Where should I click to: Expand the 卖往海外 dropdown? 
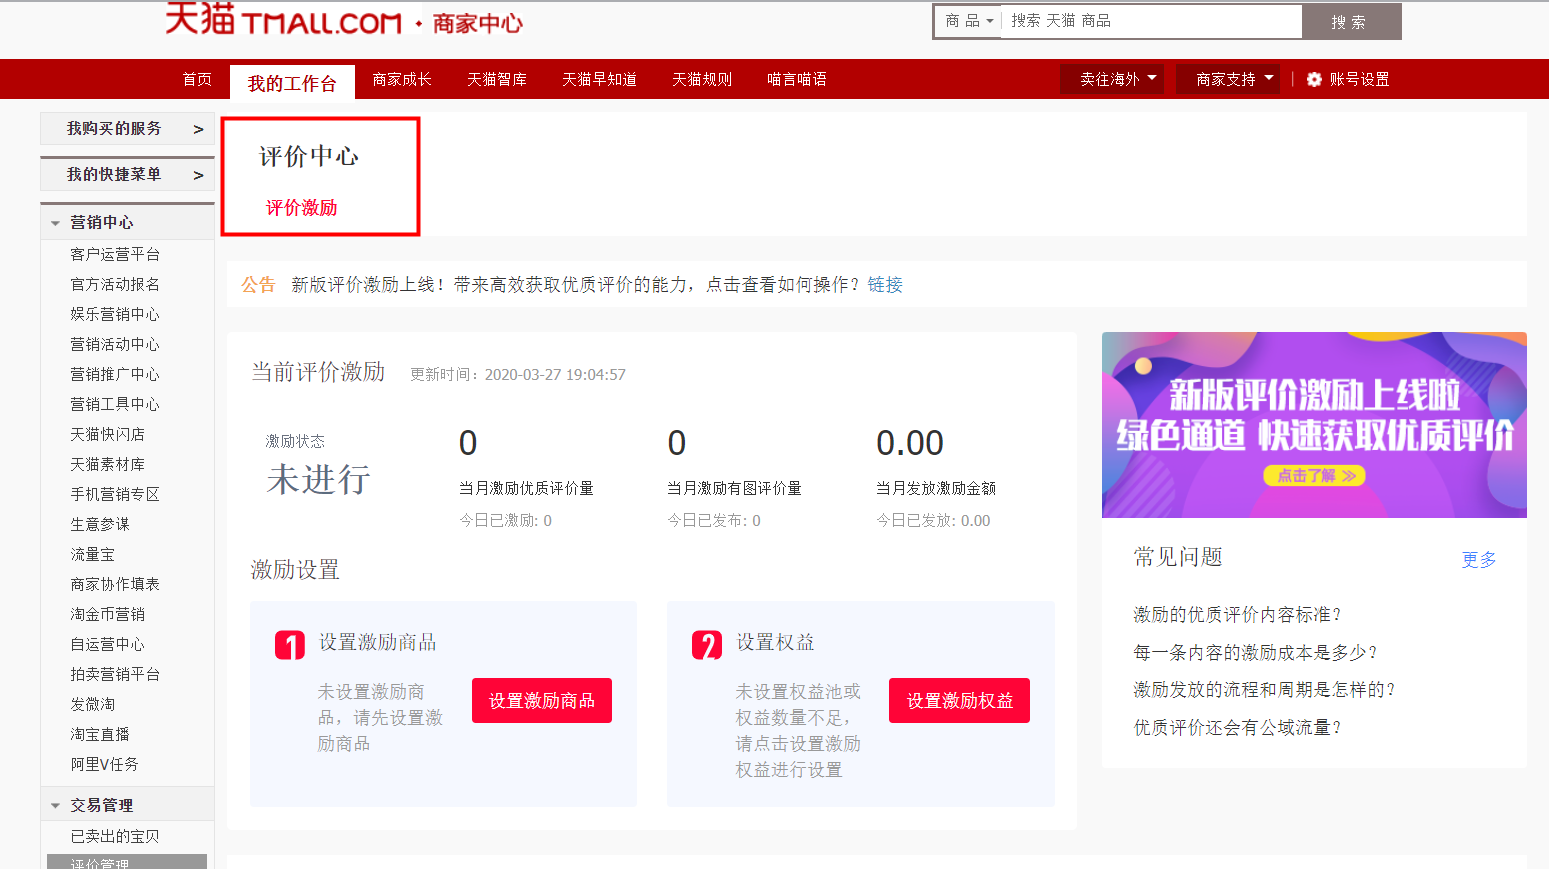point(1112,79)
